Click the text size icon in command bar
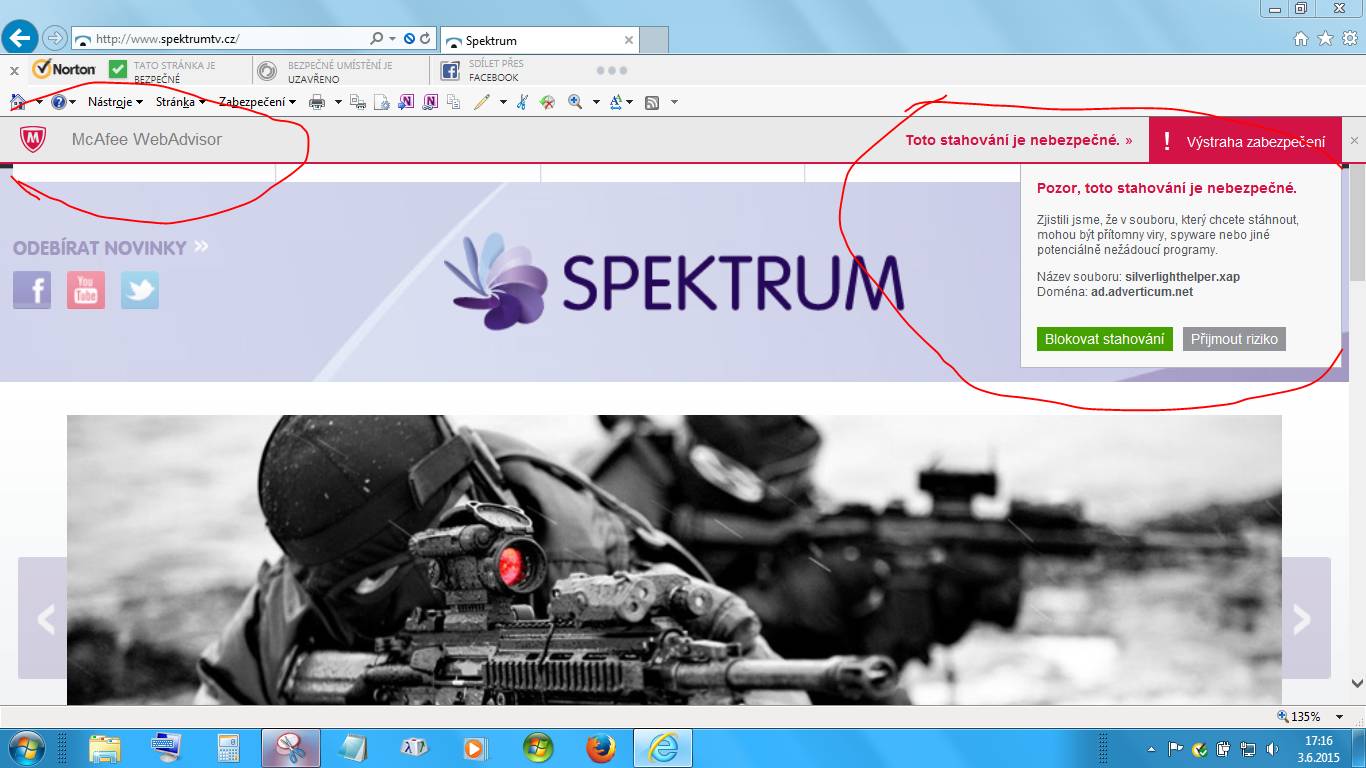This screenshot has height=768, width=1366. point(615,102)
